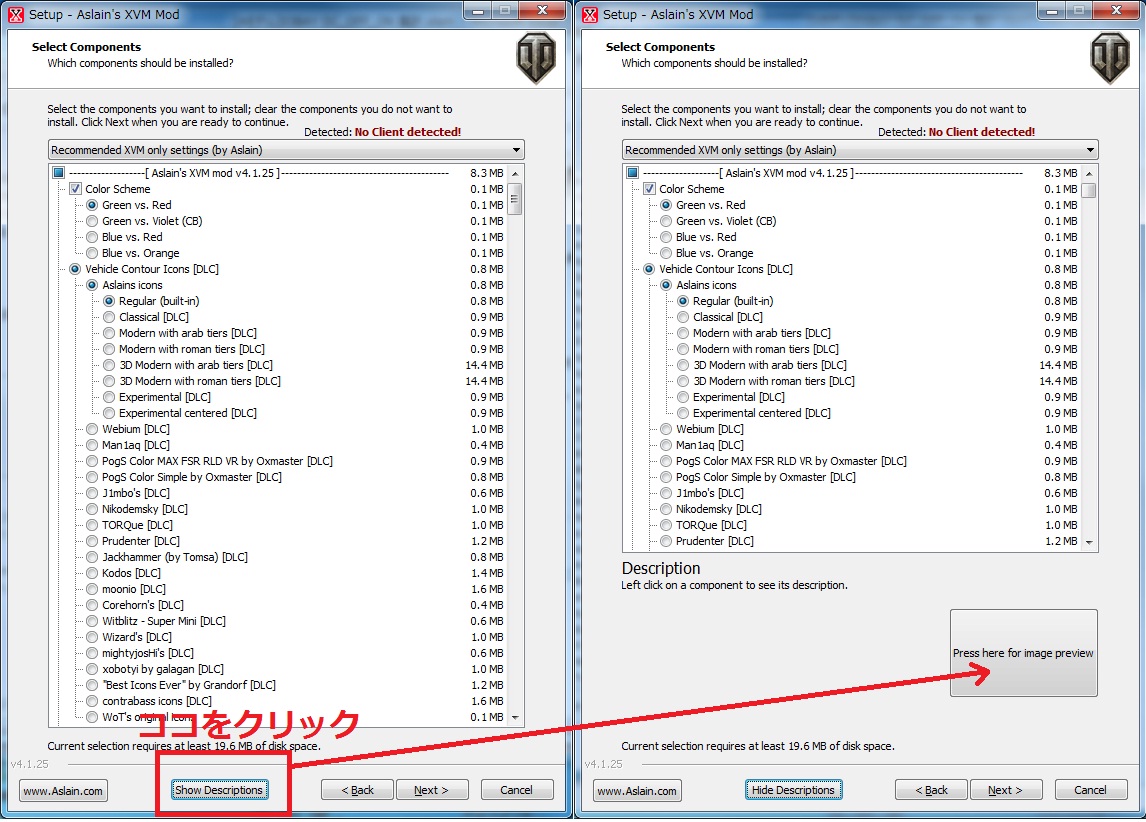Select Man1aq [DLC] radio in right window
Image resolution: width=1146 pixels, height=822 pixels.
pyautogui.click(x=666, y=445)
